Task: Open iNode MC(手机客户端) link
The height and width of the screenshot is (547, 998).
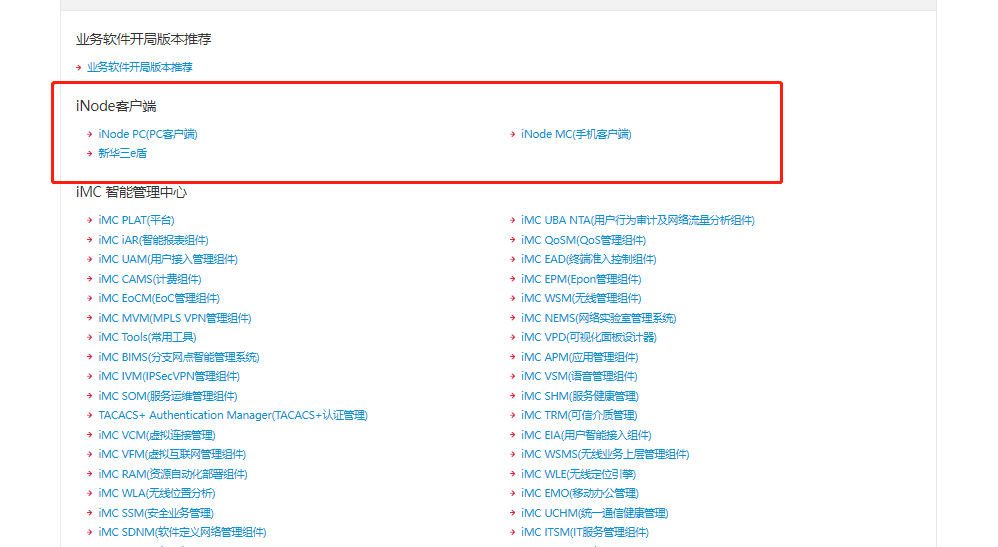Action: click(576, 134)
